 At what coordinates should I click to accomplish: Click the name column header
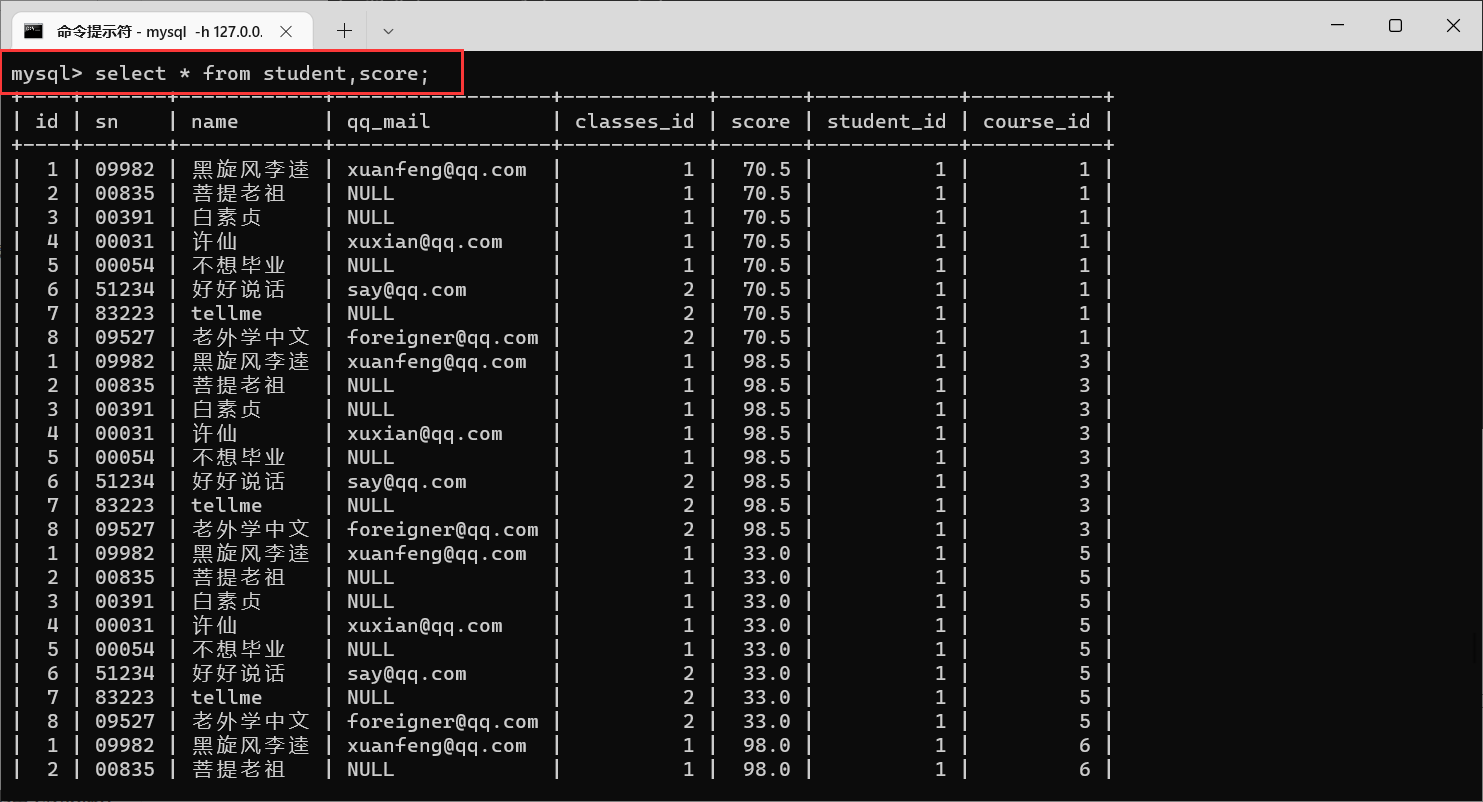pyautogui.click(x=215, y=121)
